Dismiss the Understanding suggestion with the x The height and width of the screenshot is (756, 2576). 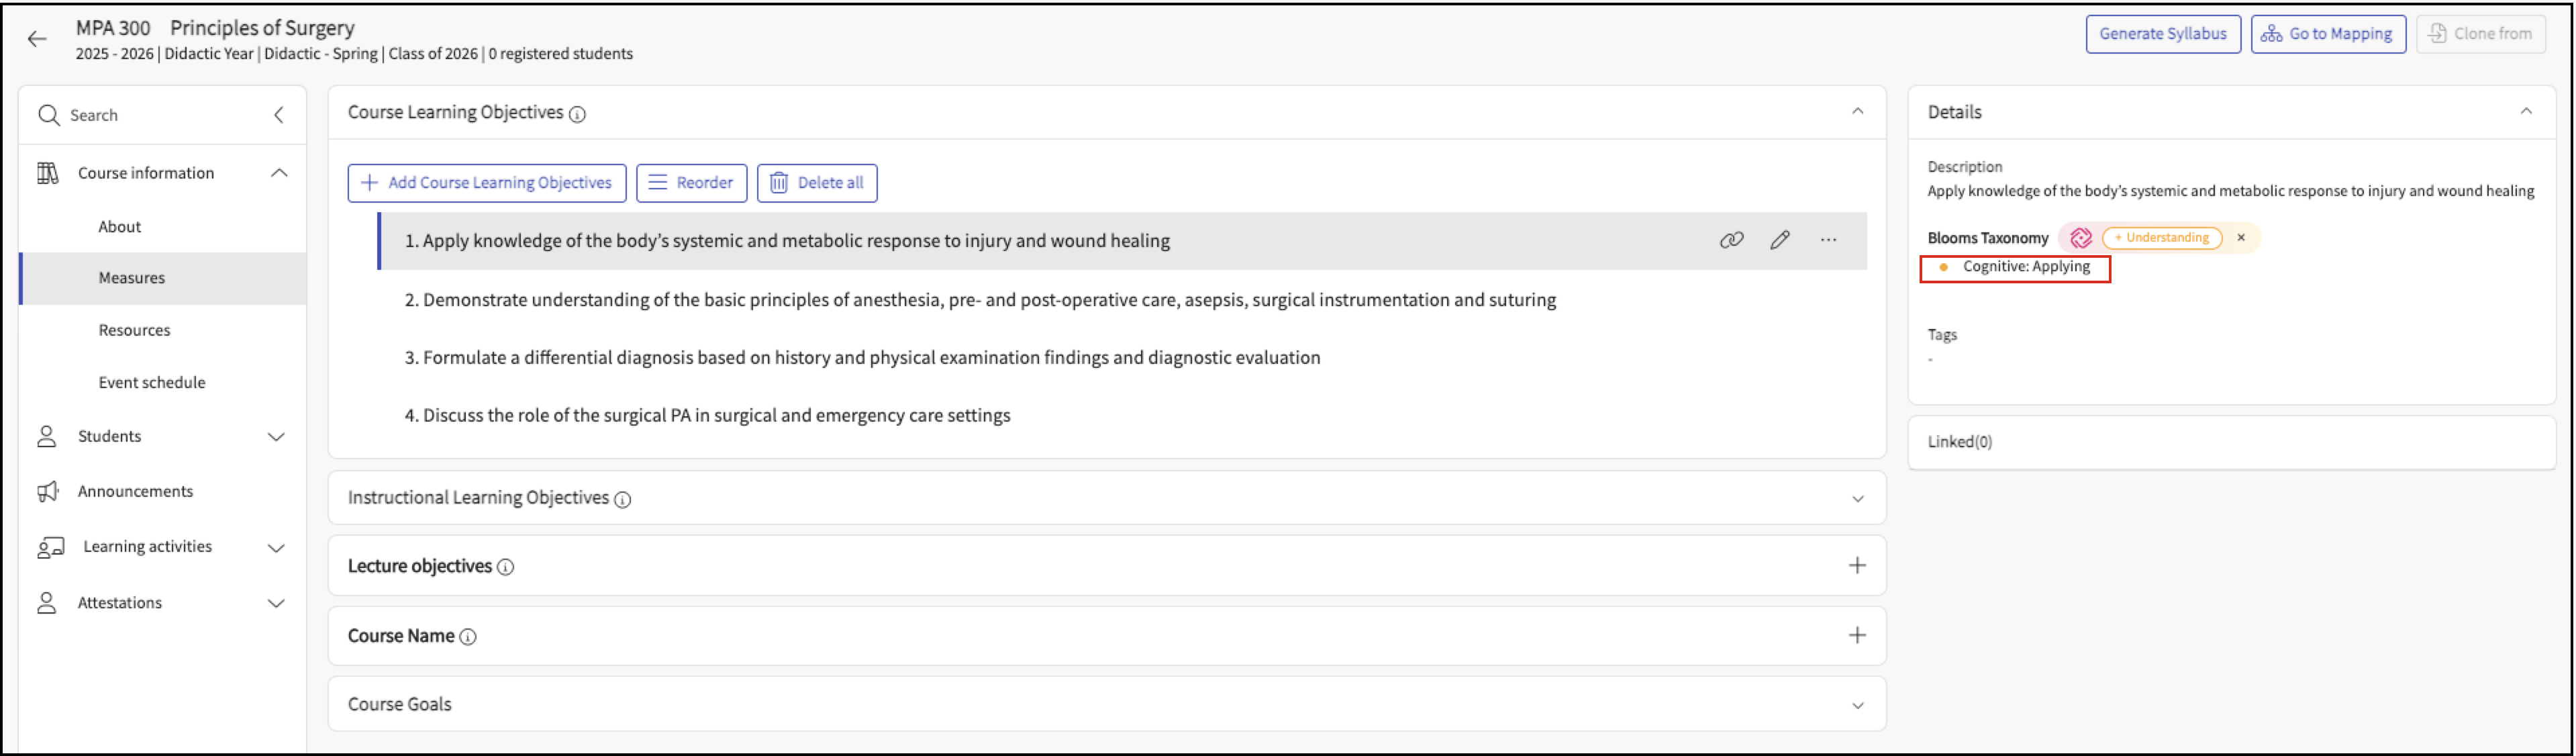[x=2241, y=238]
